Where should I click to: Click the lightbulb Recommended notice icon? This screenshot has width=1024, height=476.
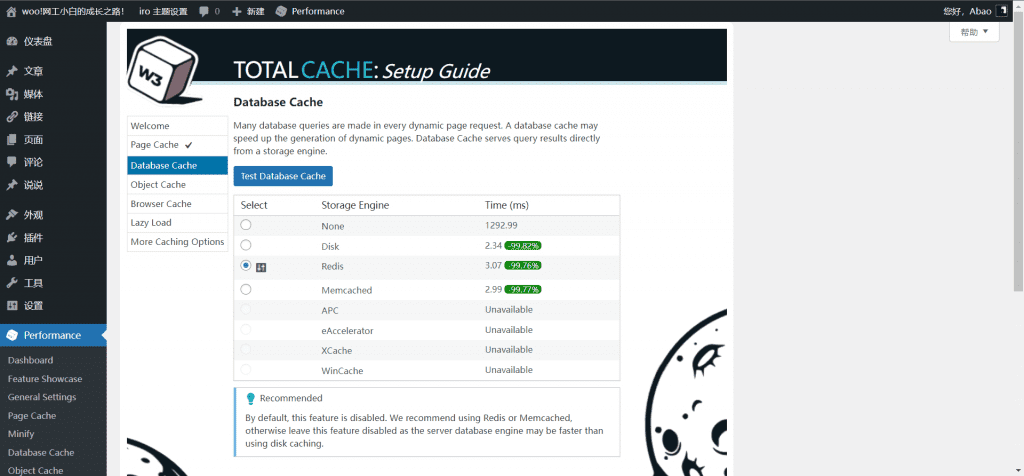(x=251, y=398)
